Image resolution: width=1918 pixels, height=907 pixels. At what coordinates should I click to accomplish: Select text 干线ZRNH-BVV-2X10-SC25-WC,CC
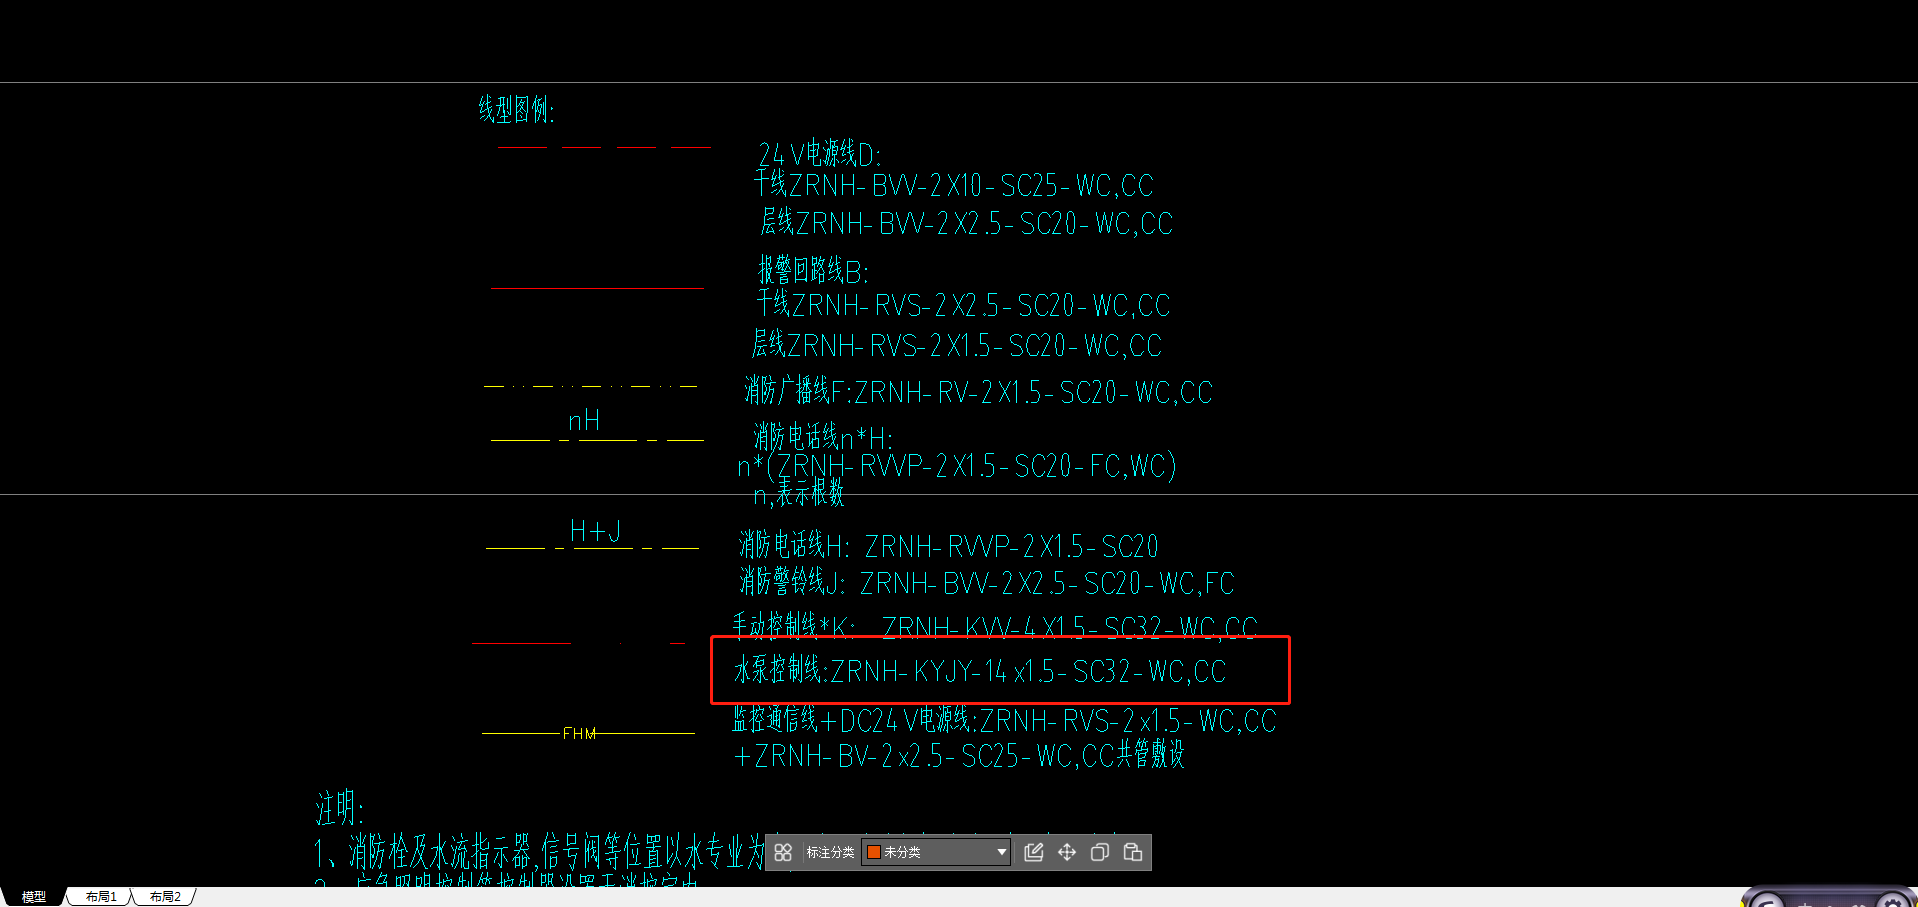953,185
